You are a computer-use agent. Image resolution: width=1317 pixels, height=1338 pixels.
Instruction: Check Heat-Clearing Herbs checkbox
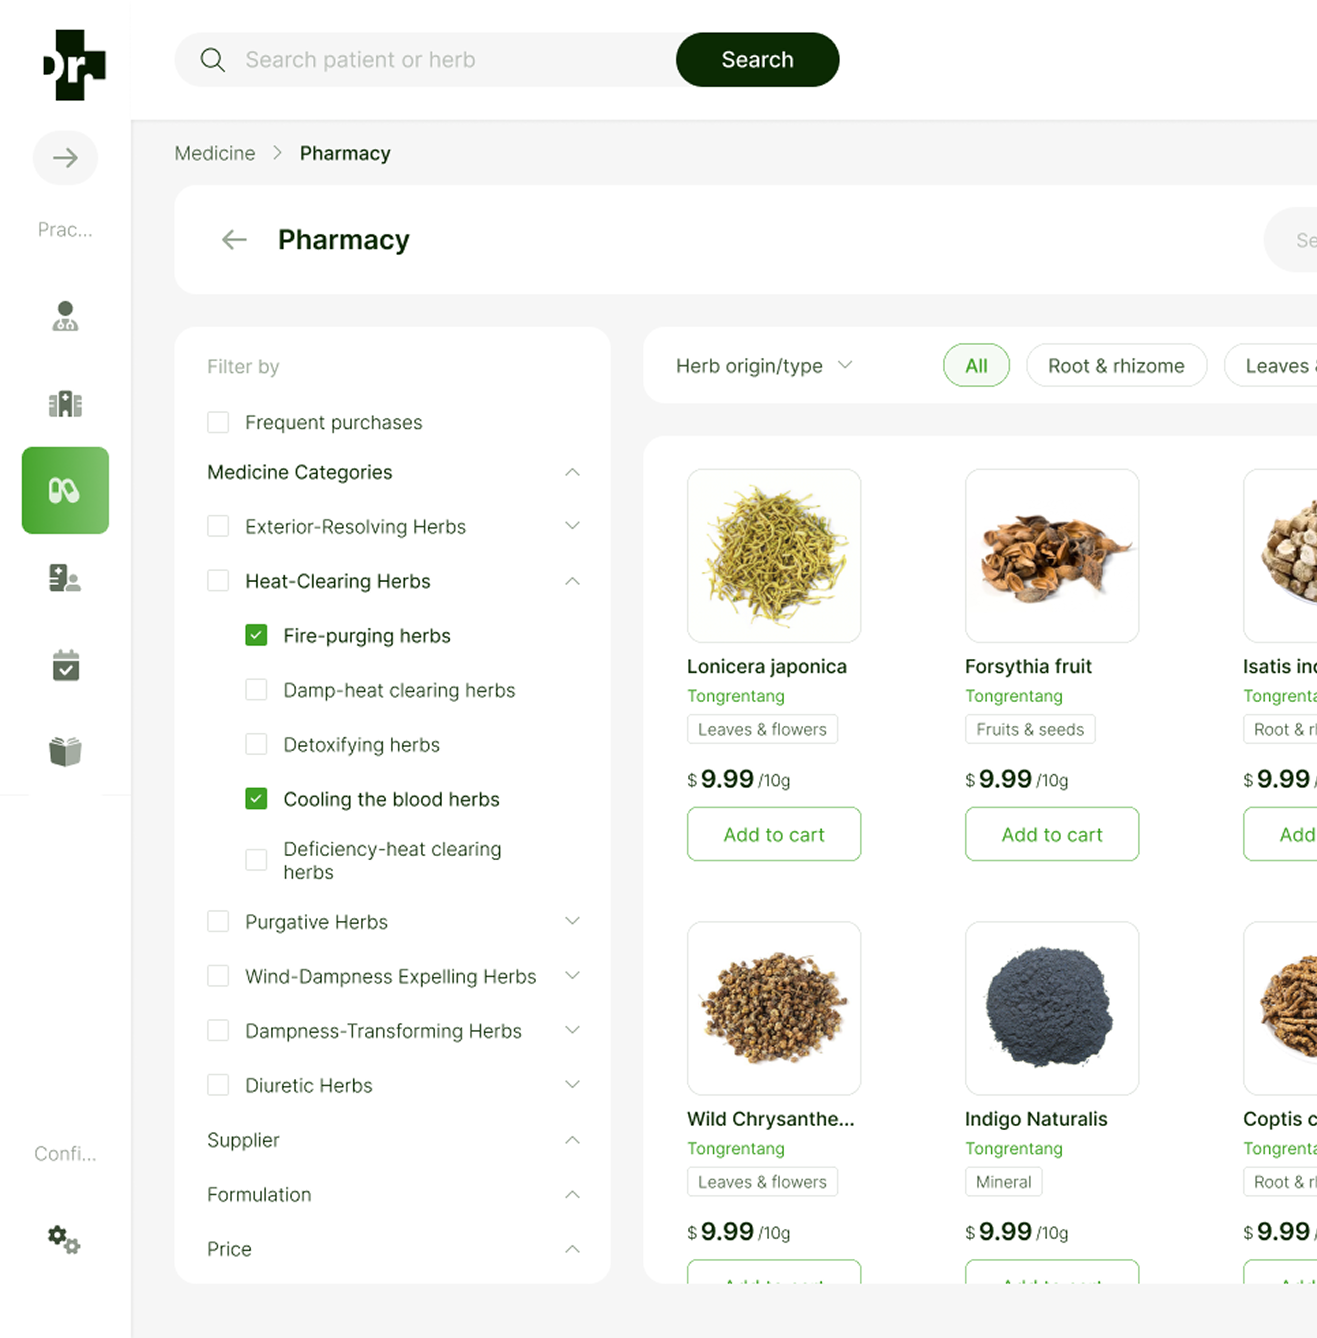click(218, 581)
